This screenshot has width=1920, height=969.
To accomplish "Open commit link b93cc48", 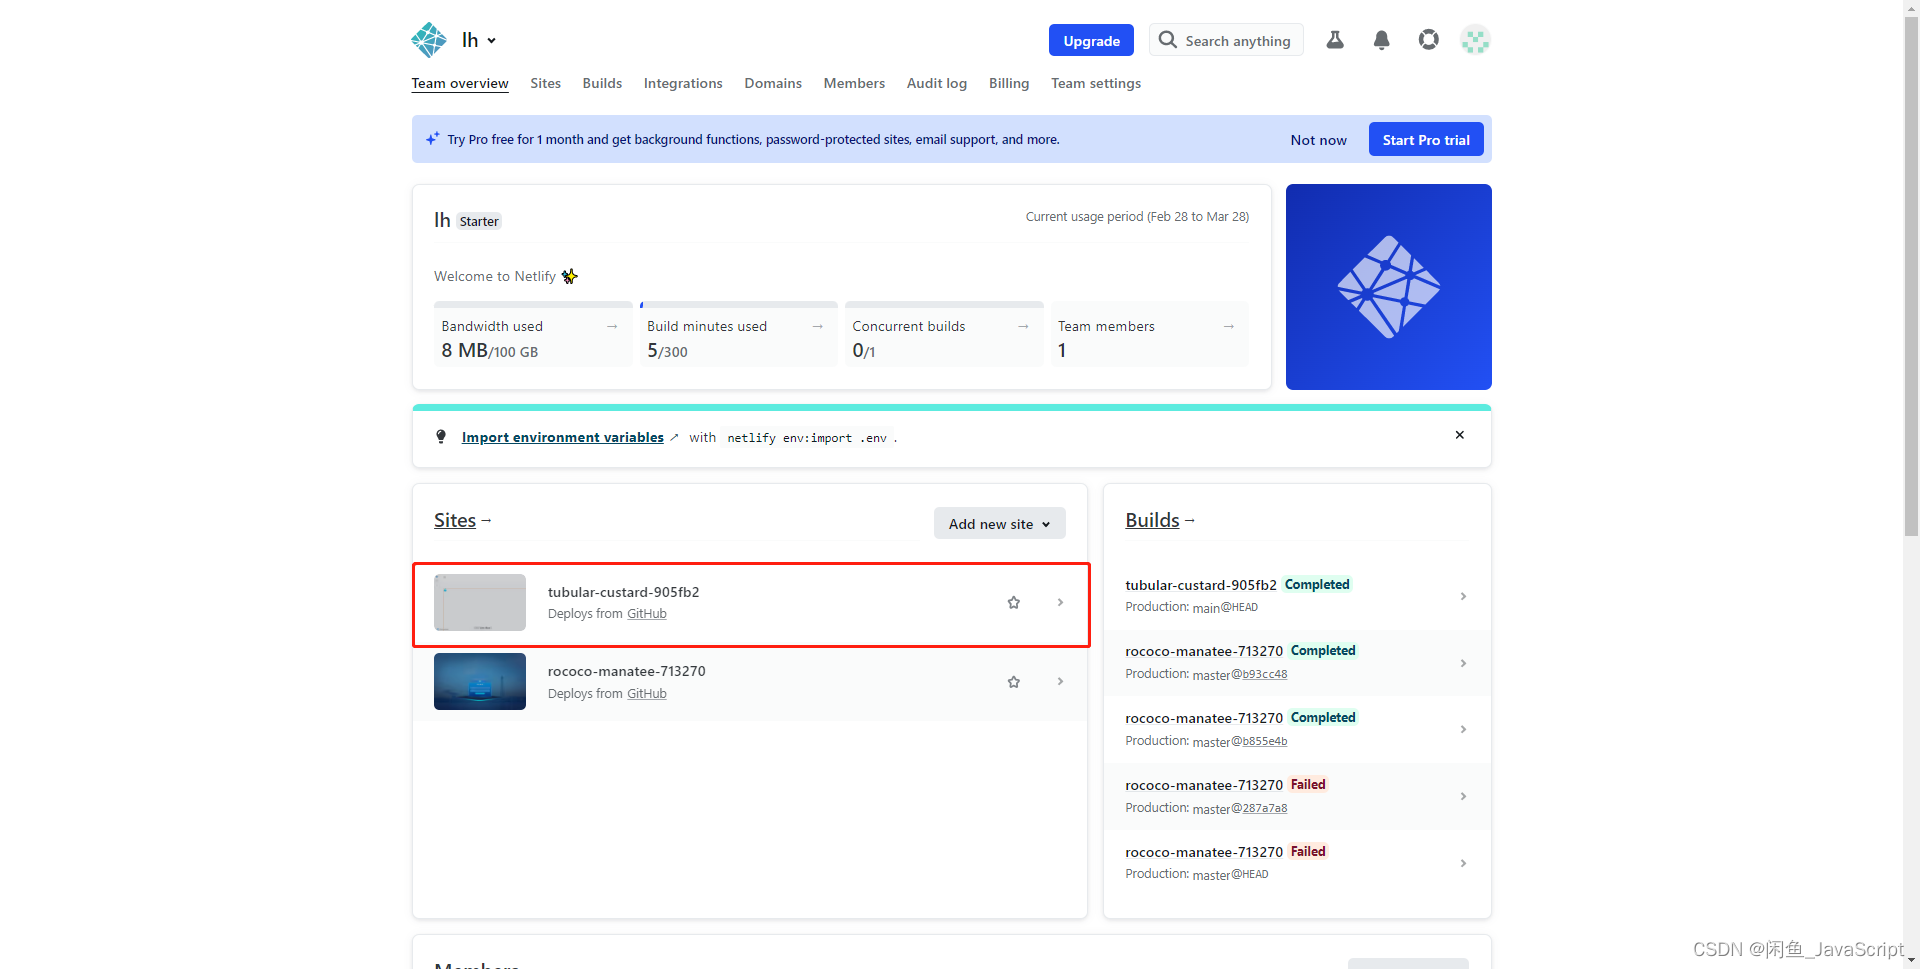I will (1265, 675).
